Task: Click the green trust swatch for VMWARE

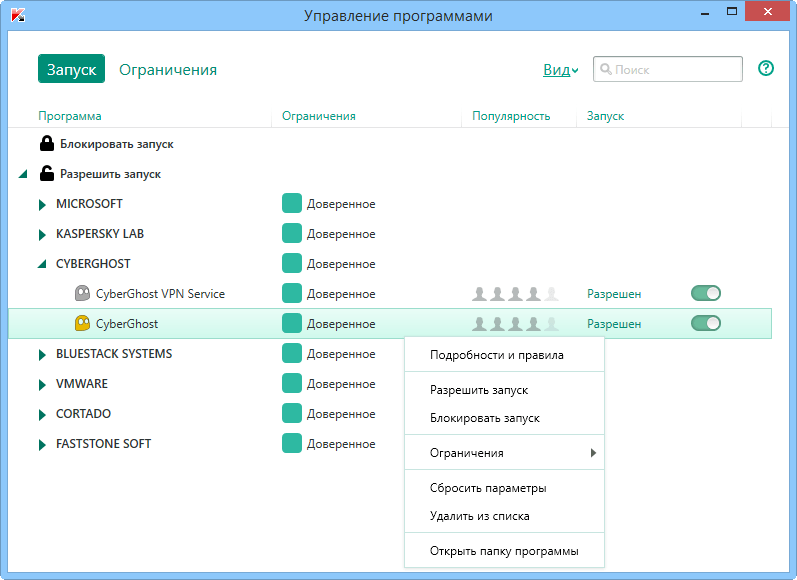Action: 292,383
